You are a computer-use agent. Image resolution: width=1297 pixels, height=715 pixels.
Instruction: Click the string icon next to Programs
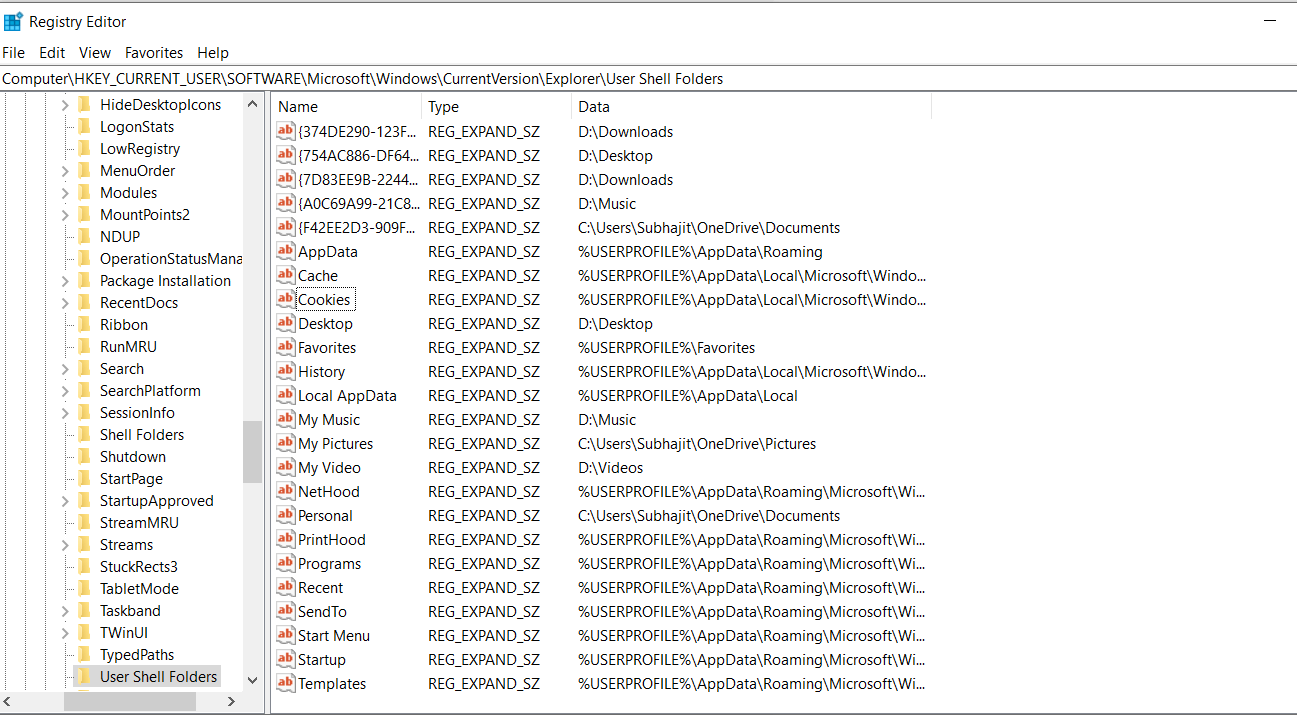click(x=286, y=564)
